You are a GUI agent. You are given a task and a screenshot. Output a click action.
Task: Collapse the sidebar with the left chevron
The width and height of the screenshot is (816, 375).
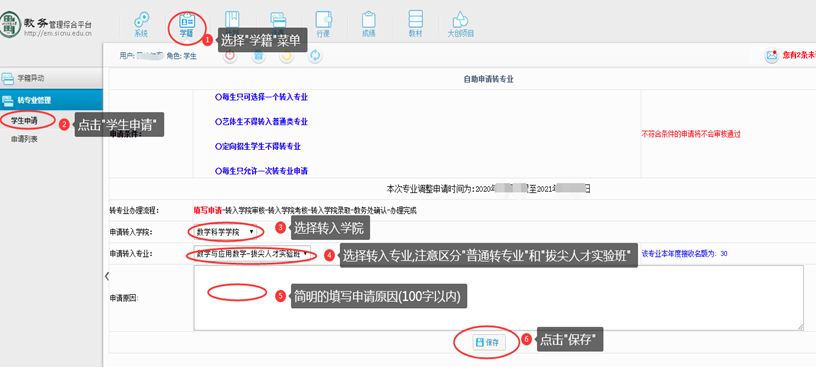click(107, 276)
